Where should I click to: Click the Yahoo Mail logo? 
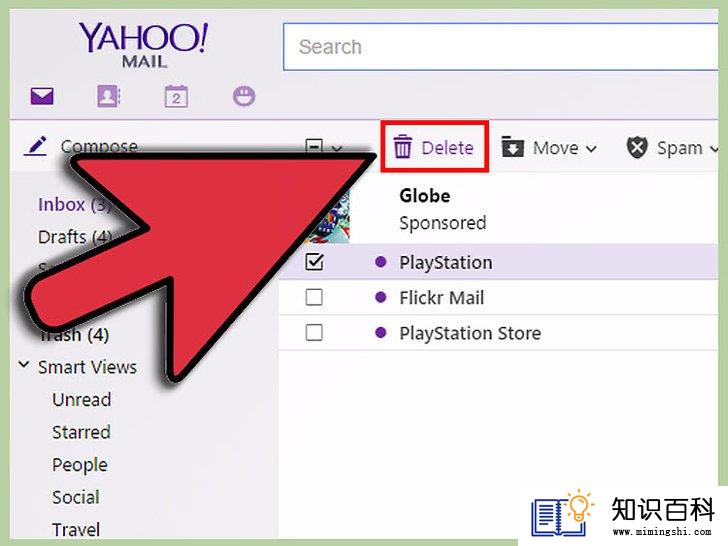point(143,46)
